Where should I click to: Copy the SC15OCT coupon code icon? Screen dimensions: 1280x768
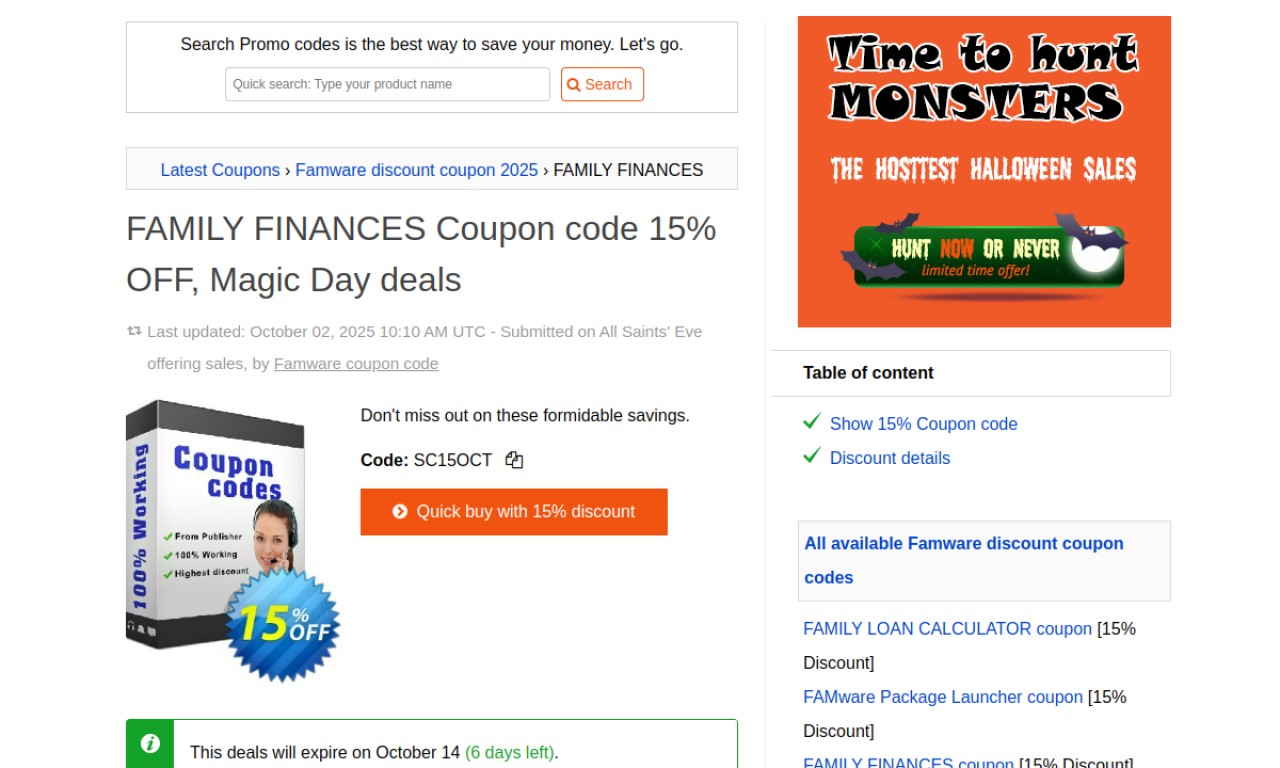coord(514,460)
